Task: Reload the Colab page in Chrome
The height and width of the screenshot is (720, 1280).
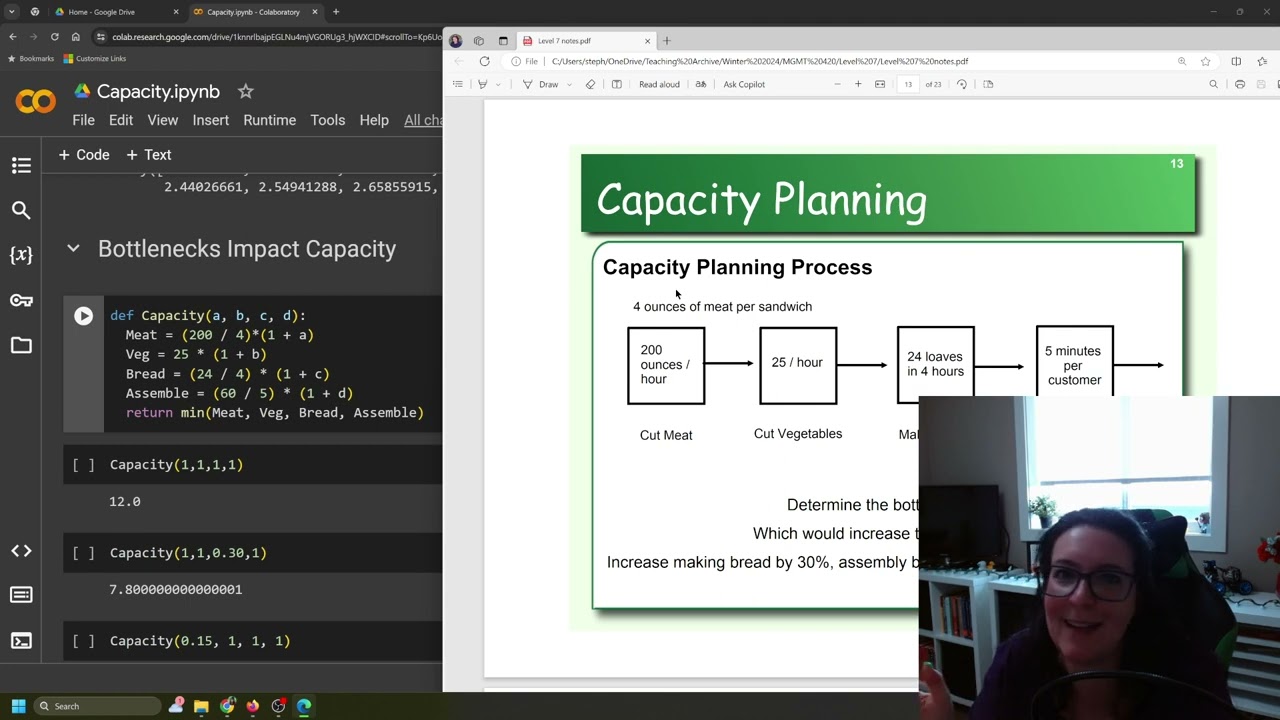Action: coord(54,37)
